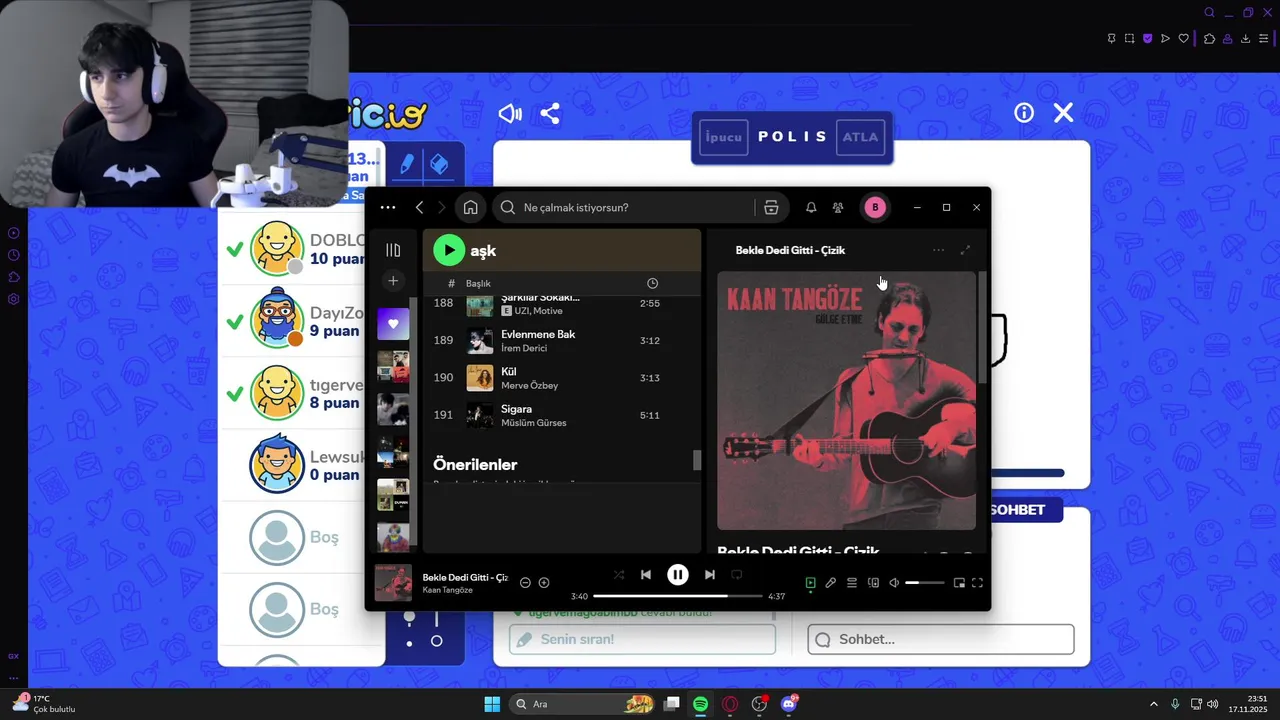Click İpucu hint button
Image resolution: width=1280 pixels, height=720 pixels.
click(724, 137)
